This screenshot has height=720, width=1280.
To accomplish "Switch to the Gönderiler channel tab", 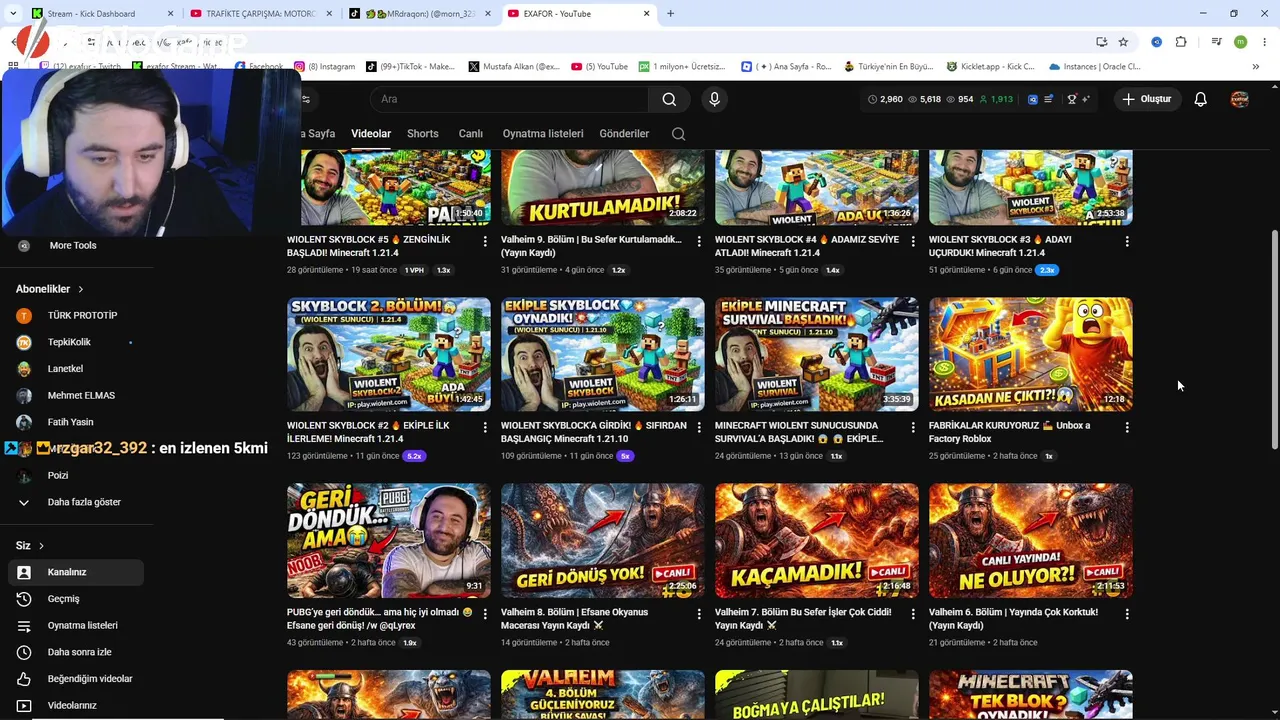I will pos(624,134).
